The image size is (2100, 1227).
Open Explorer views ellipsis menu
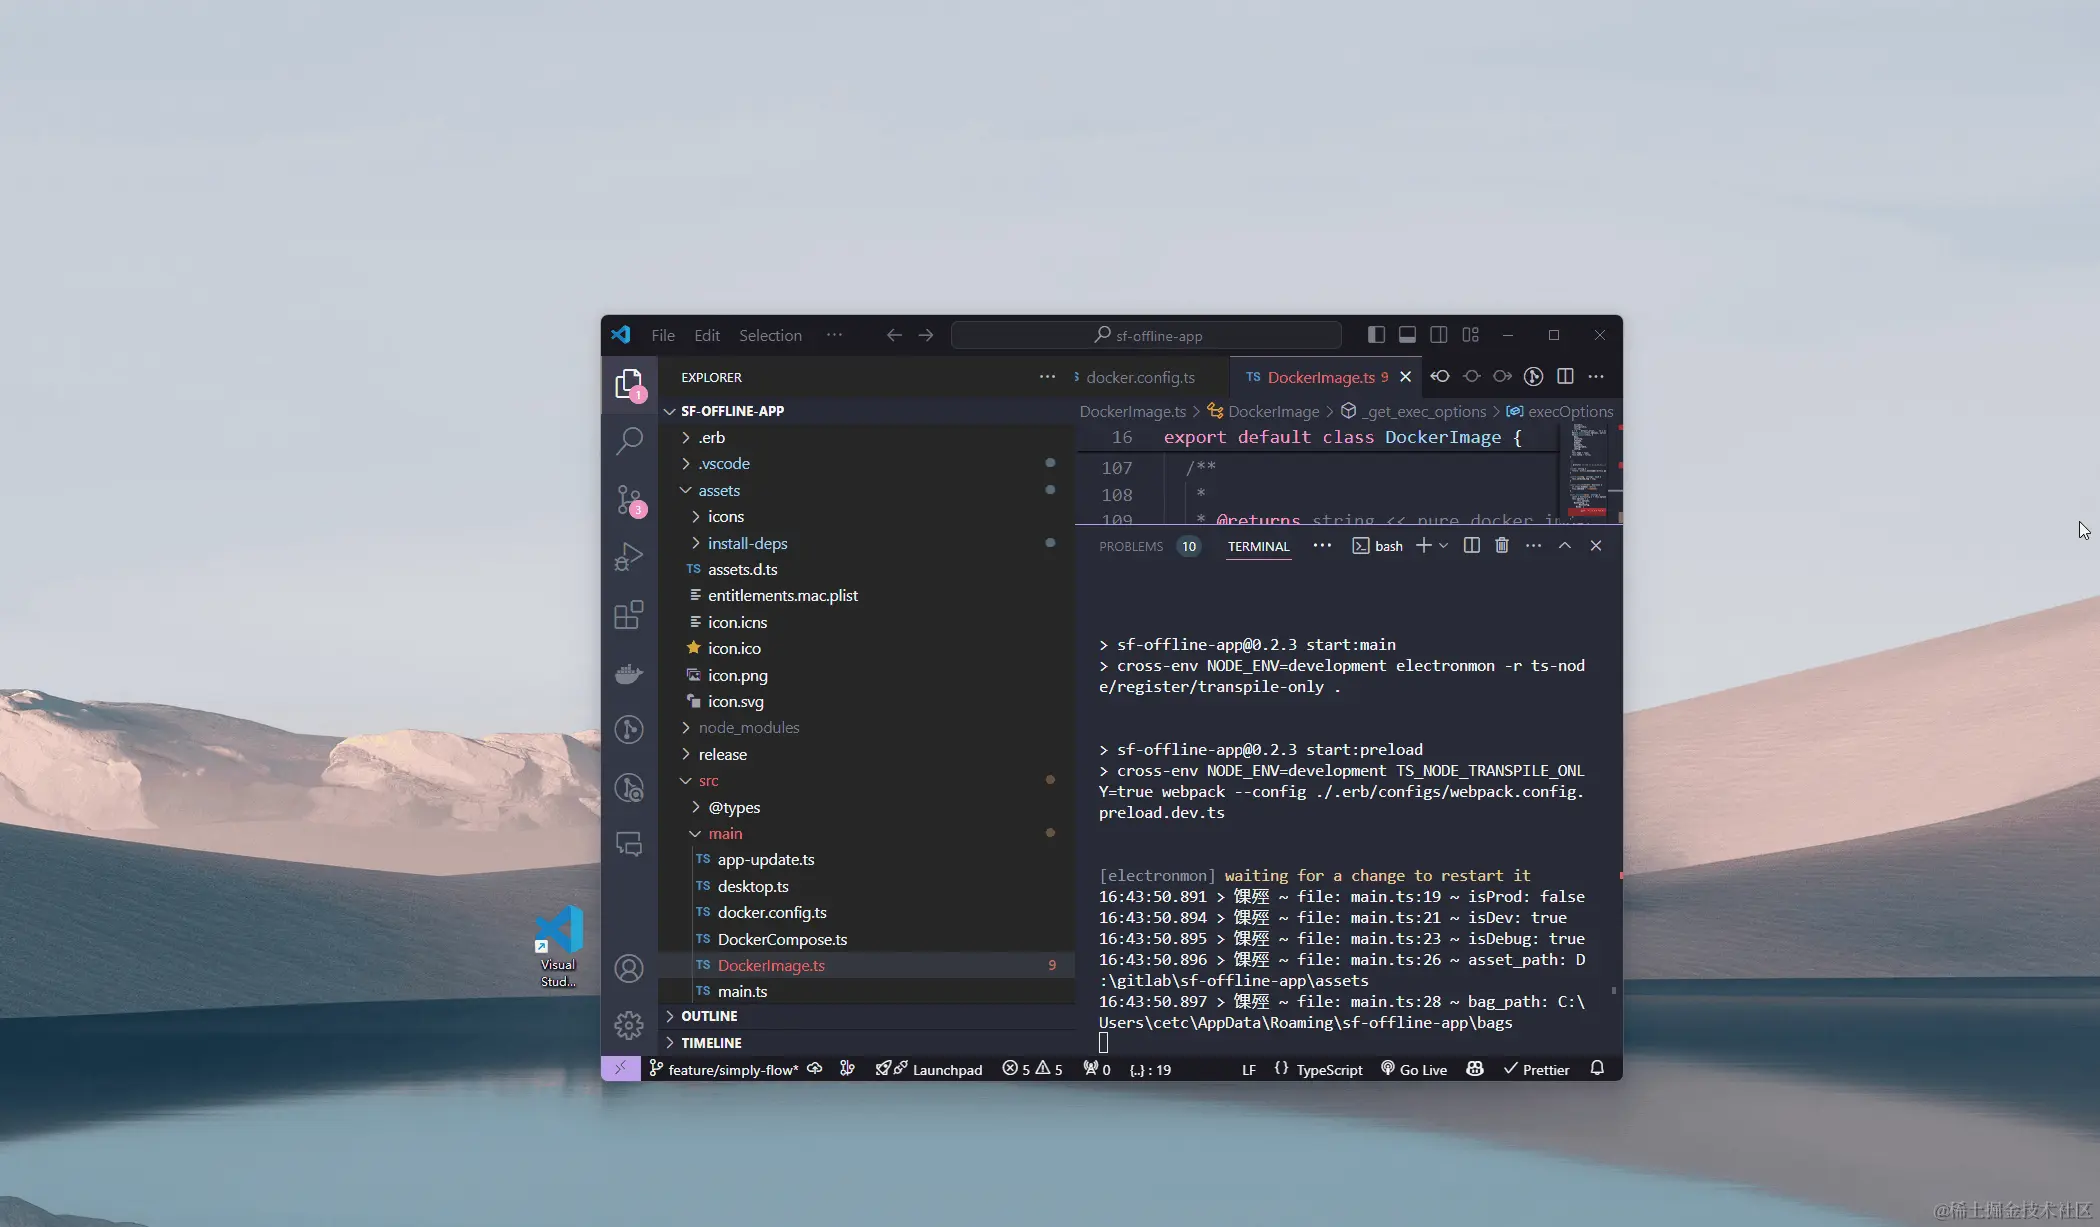point(1047,377)
